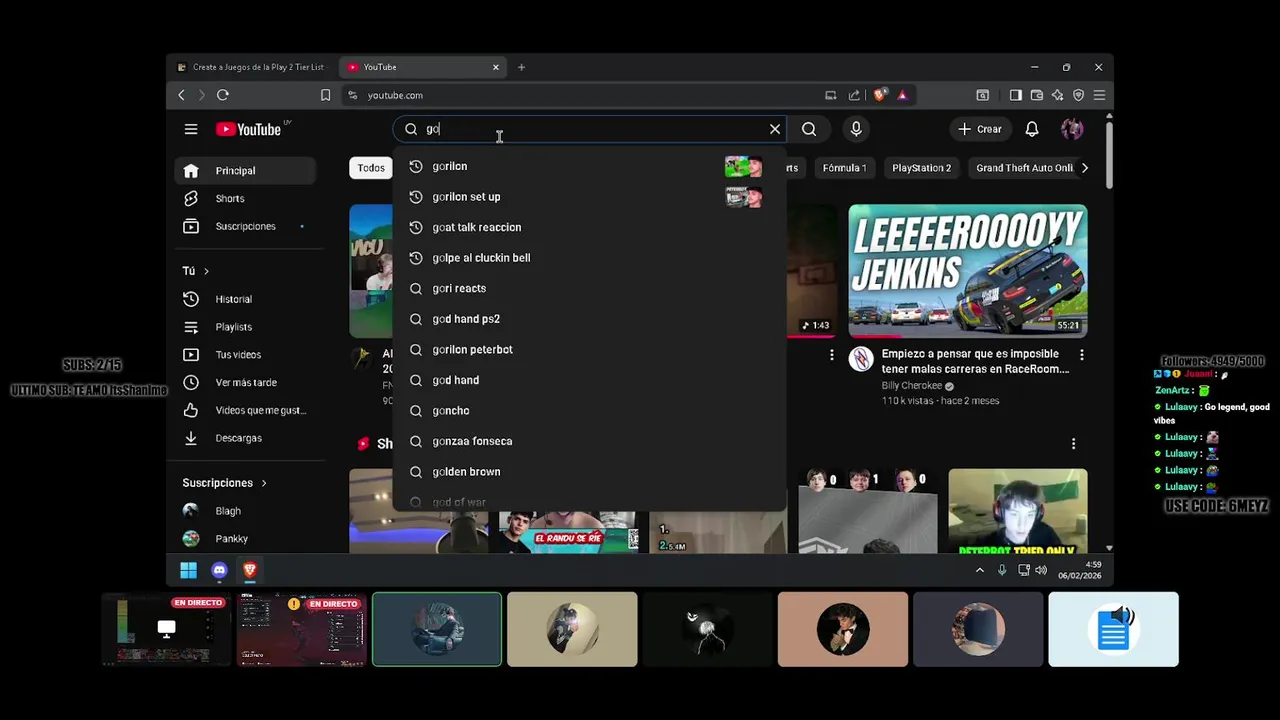Image resolution: width=1280 pixels, height=720 pixels.
Task: Pick the 'gori reacts' suggestion
Action: (x=589, y=288)
